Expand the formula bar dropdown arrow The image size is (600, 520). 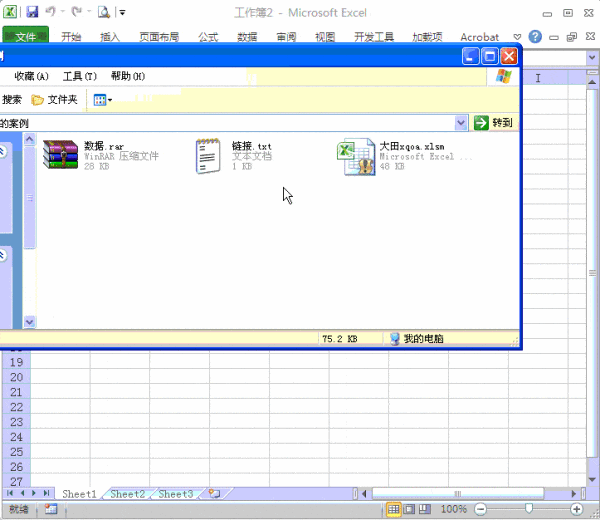pyautogui.click(x=592, y=58)
